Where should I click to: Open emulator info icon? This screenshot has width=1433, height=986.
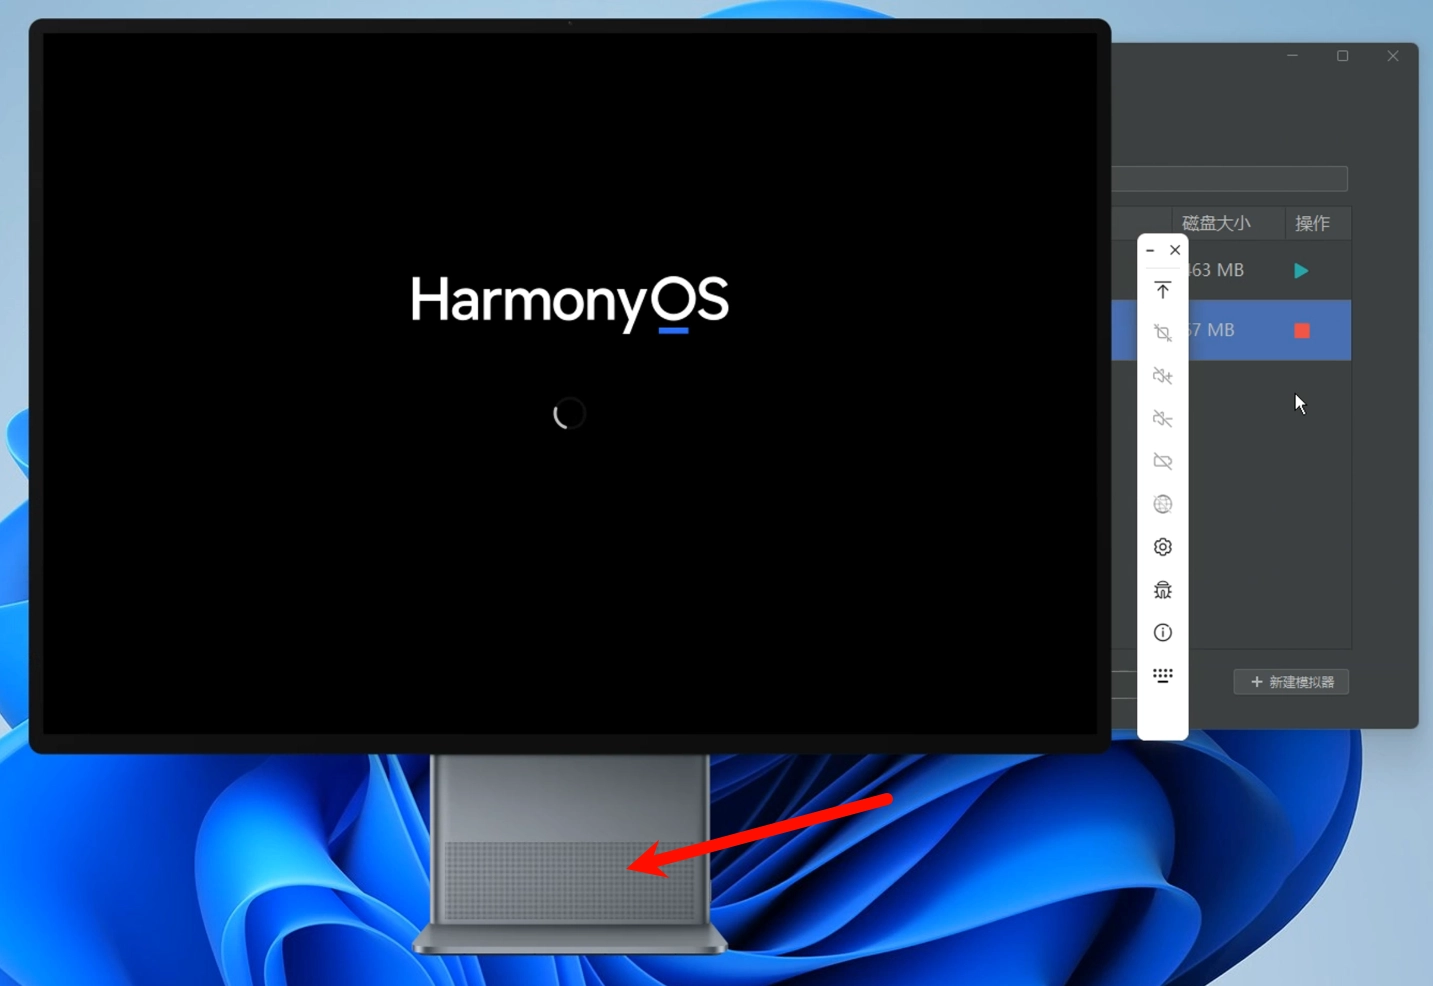[x=1162, y=633]
